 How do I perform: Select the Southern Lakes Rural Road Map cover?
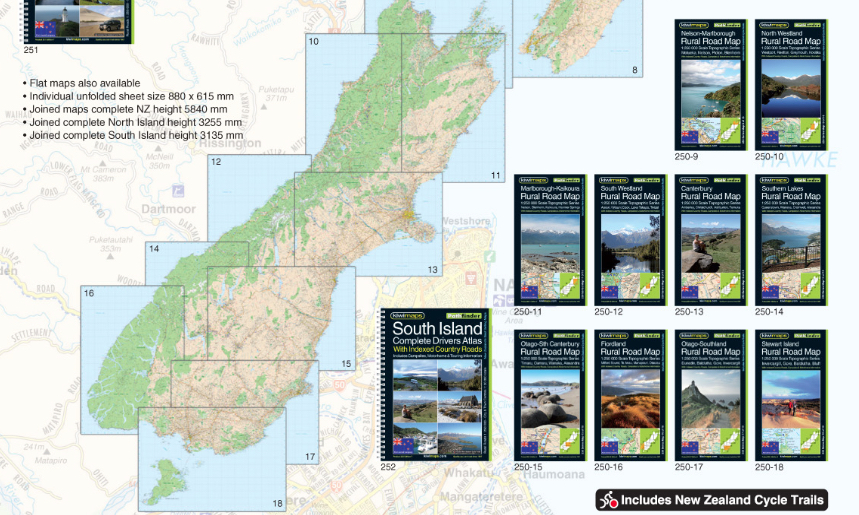[x=791, y=240]
